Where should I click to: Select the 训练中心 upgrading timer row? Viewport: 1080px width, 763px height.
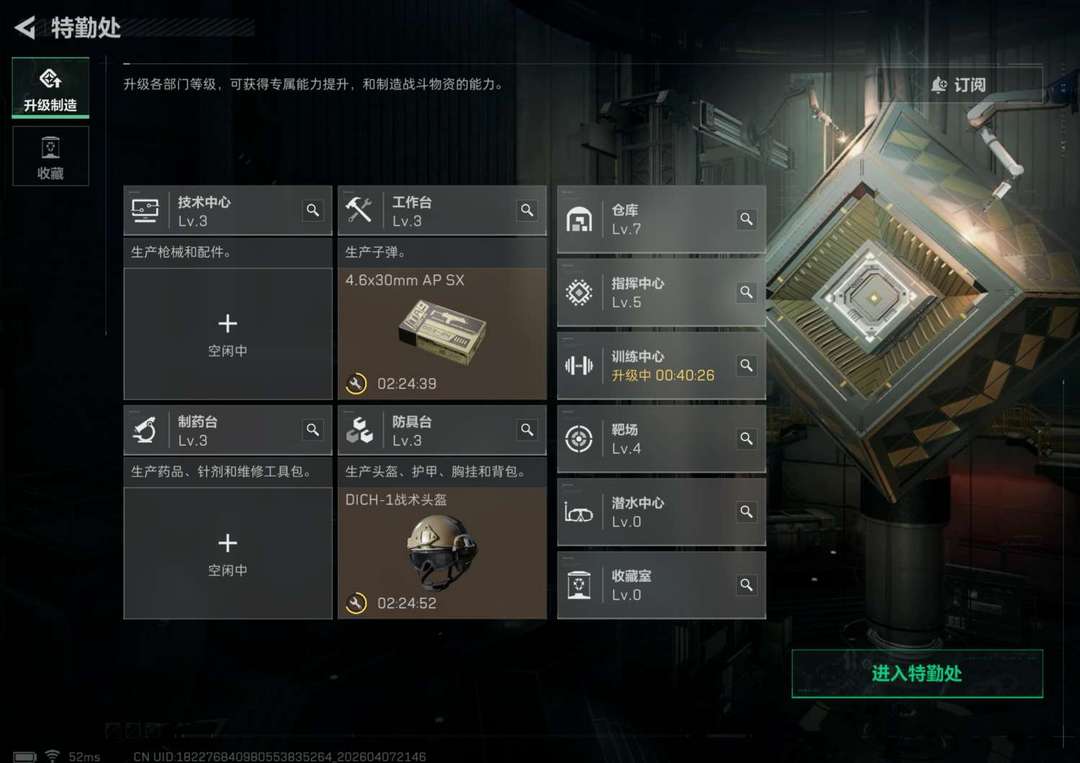[661, 366]
